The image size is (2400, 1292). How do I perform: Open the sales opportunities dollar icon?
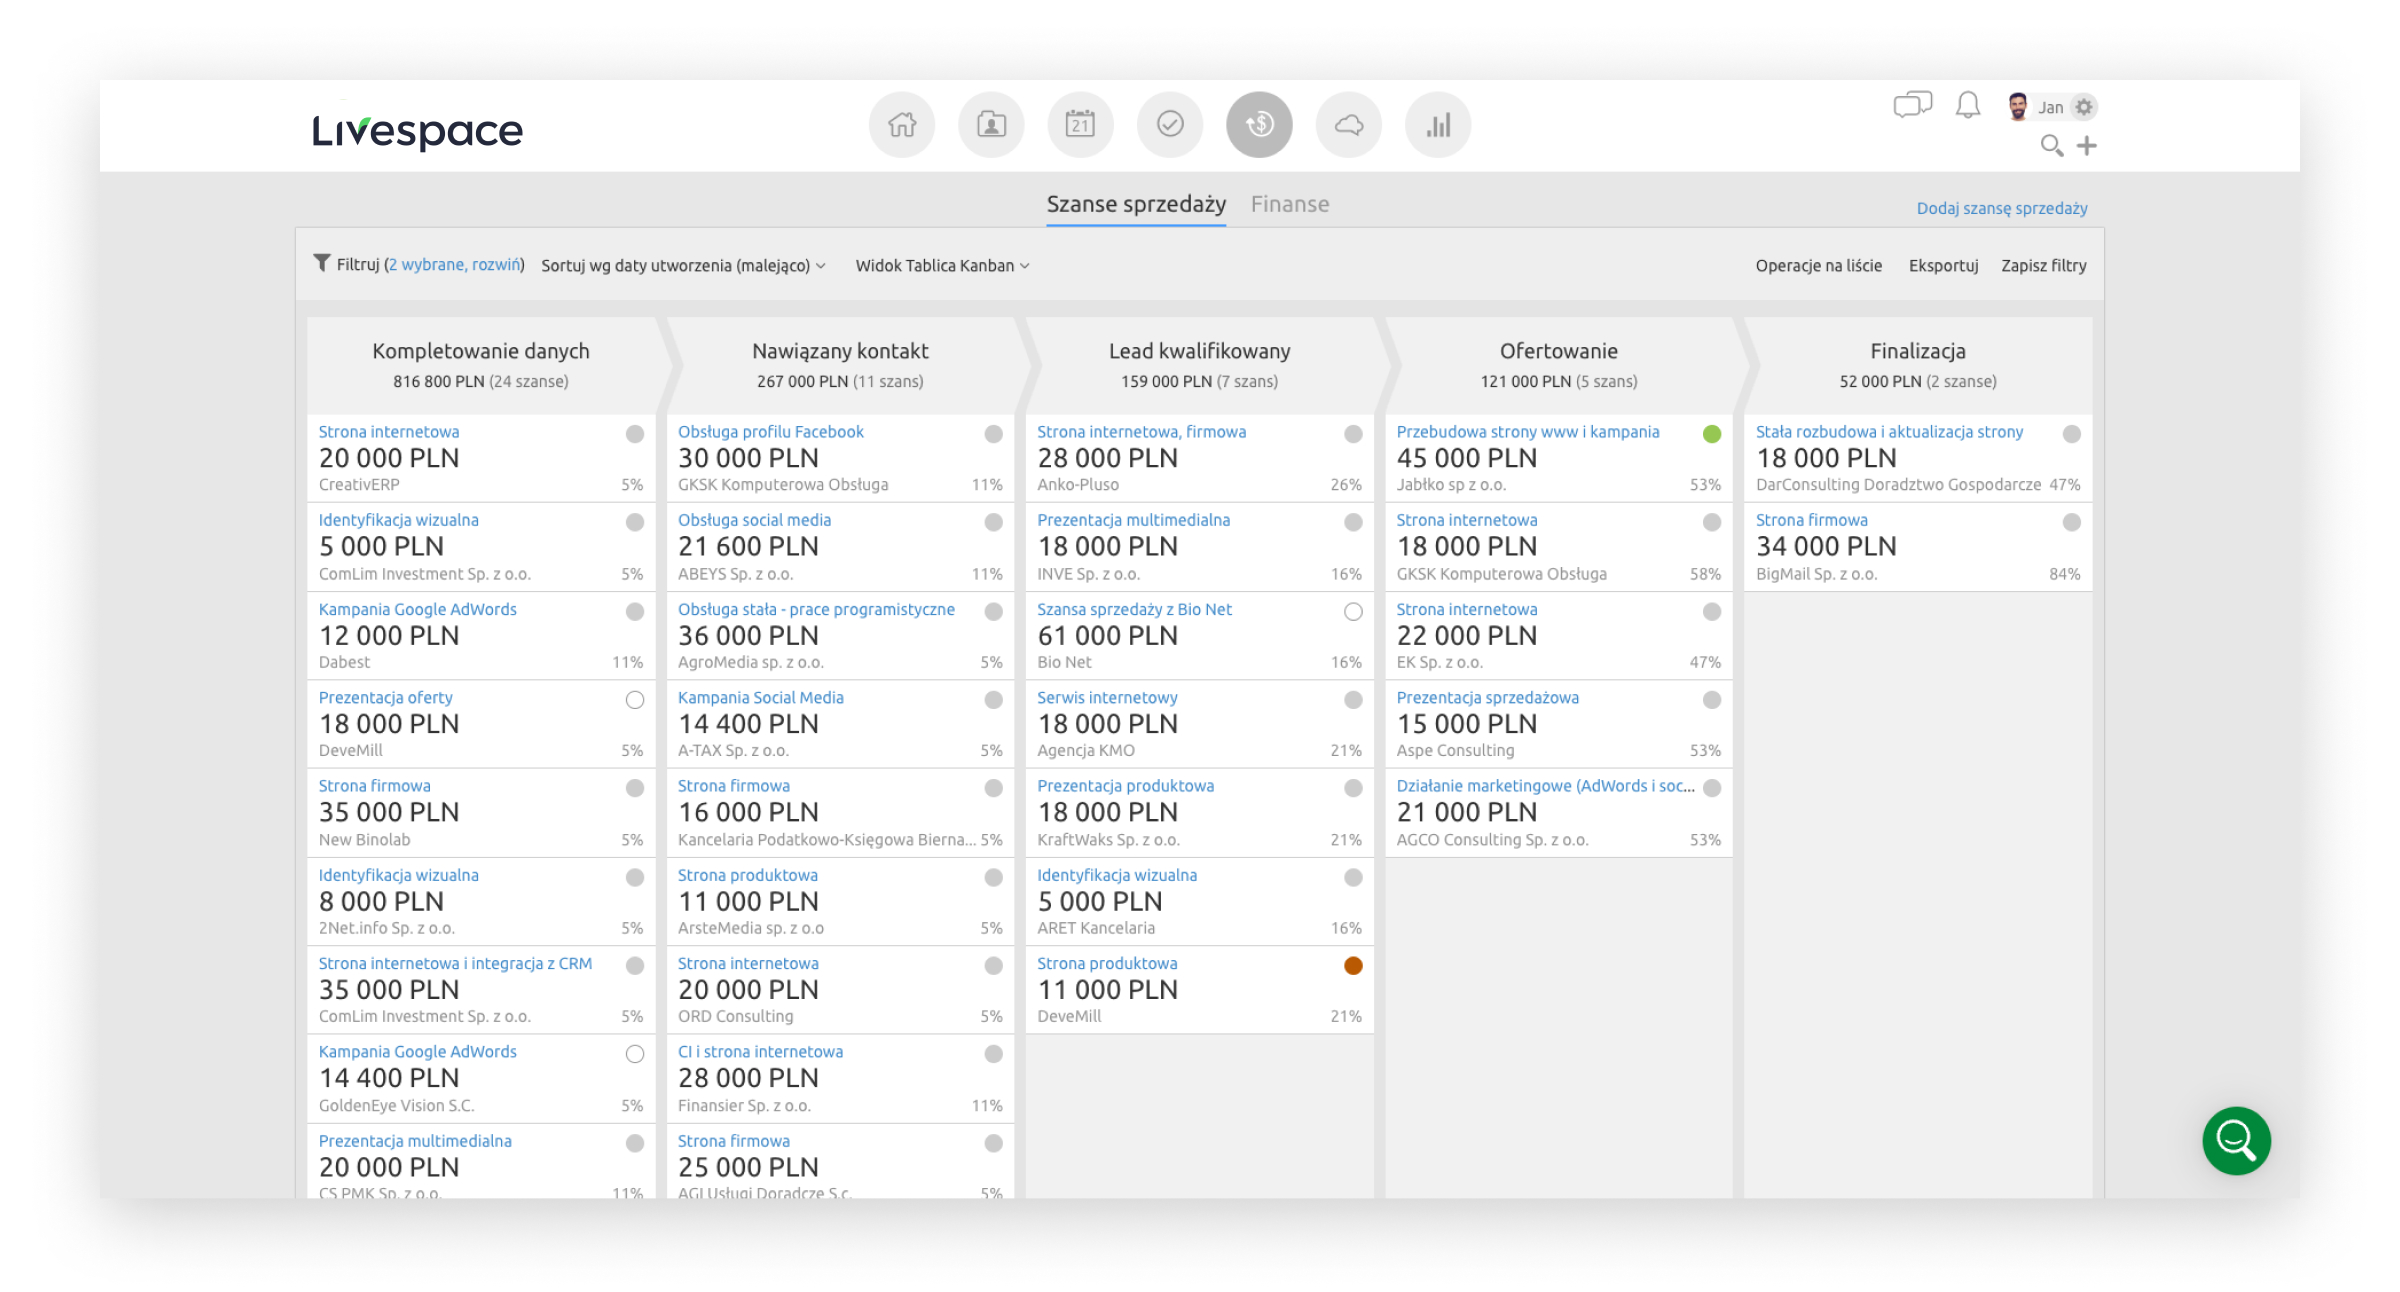click(x=1259, y=125)
